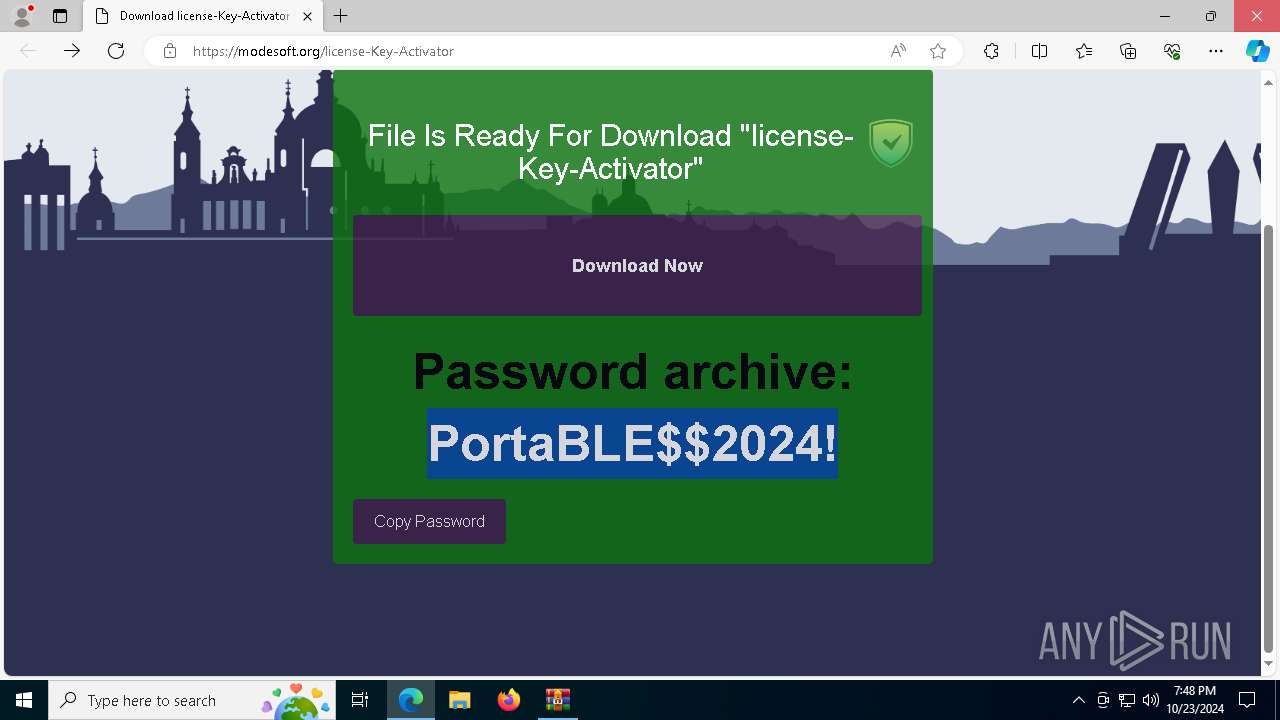The image size is (1280, 720).
Task: Open the Favorites list icon
Action: 1084,51
